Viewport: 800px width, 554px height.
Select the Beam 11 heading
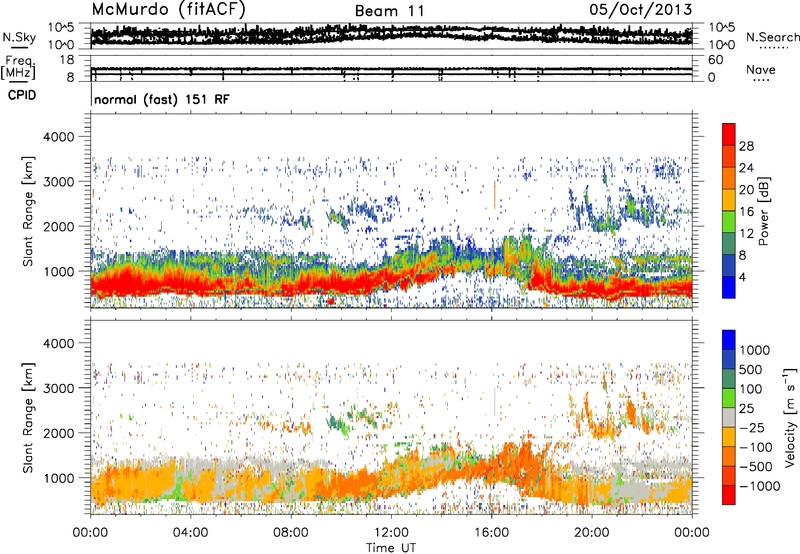point(390,11)
